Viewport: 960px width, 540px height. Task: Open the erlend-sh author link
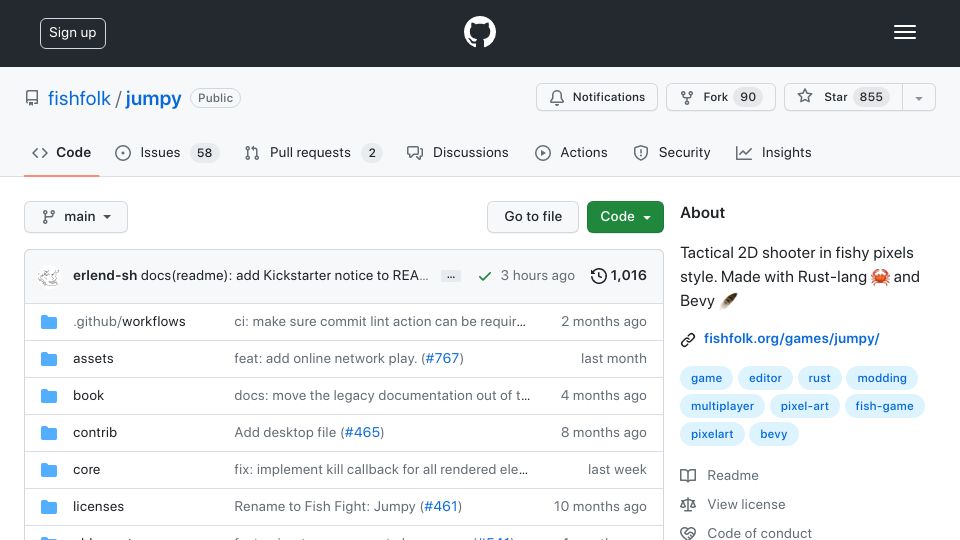(x=105, y=276)
